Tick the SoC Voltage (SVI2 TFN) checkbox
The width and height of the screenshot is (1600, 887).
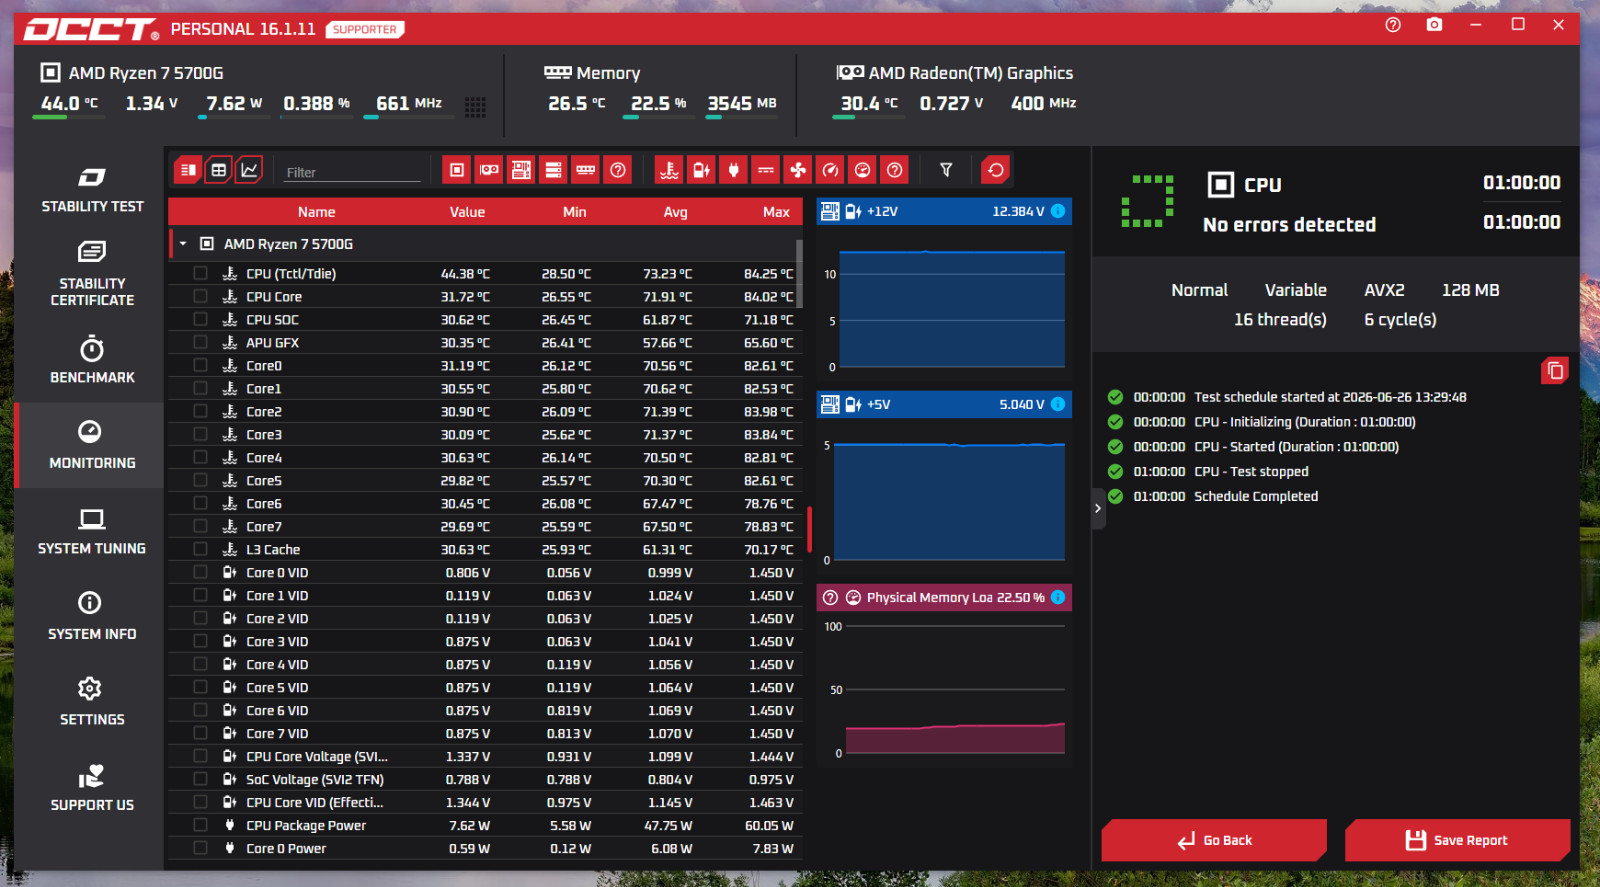[200, 779]
